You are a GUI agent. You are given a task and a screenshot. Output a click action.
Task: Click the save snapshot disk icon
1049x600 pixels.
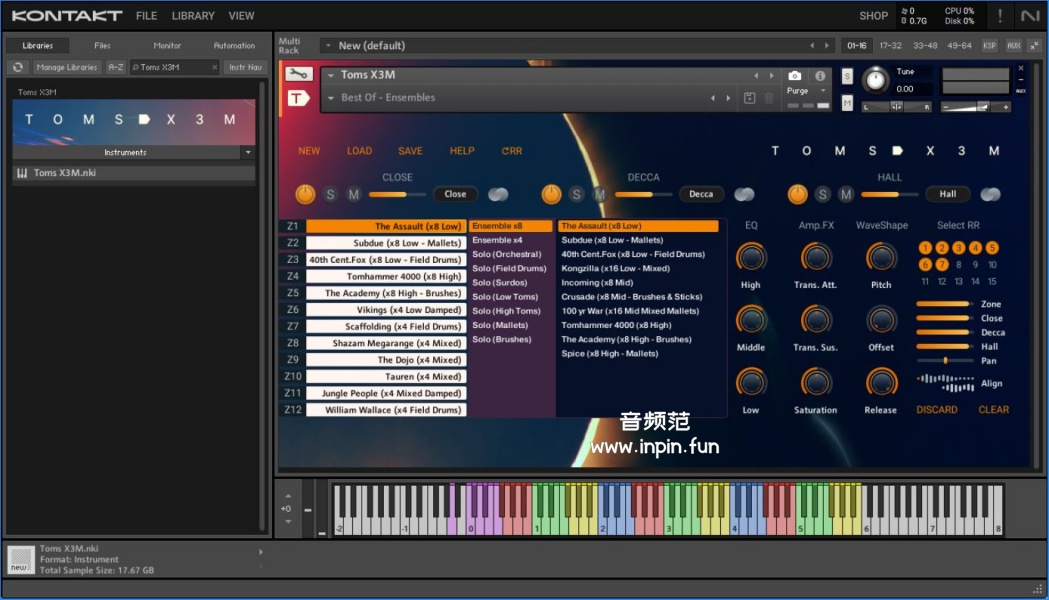750,98
